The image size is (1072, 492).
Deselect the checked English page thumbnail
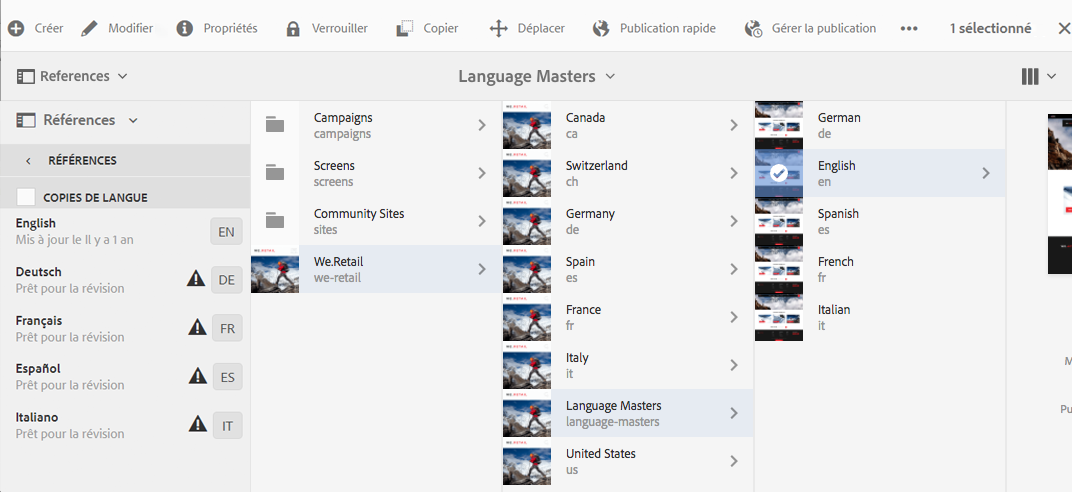(x=779, y=173)
